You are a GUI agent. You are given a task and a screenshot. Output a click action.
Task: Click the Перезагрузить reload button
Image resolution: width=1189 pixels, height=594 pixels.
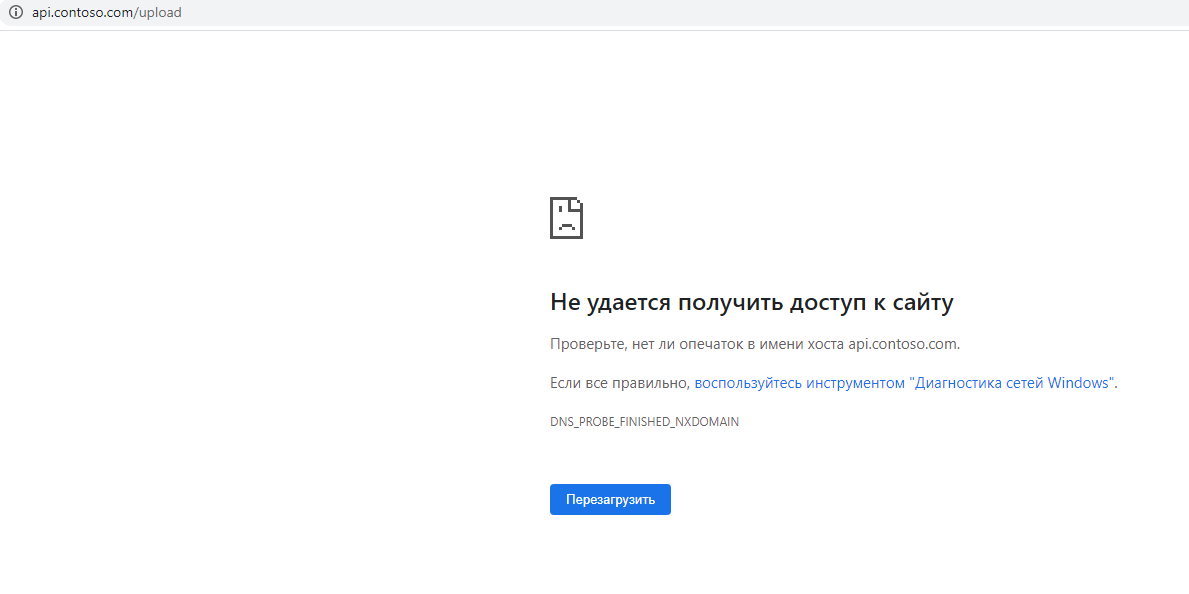610,500
